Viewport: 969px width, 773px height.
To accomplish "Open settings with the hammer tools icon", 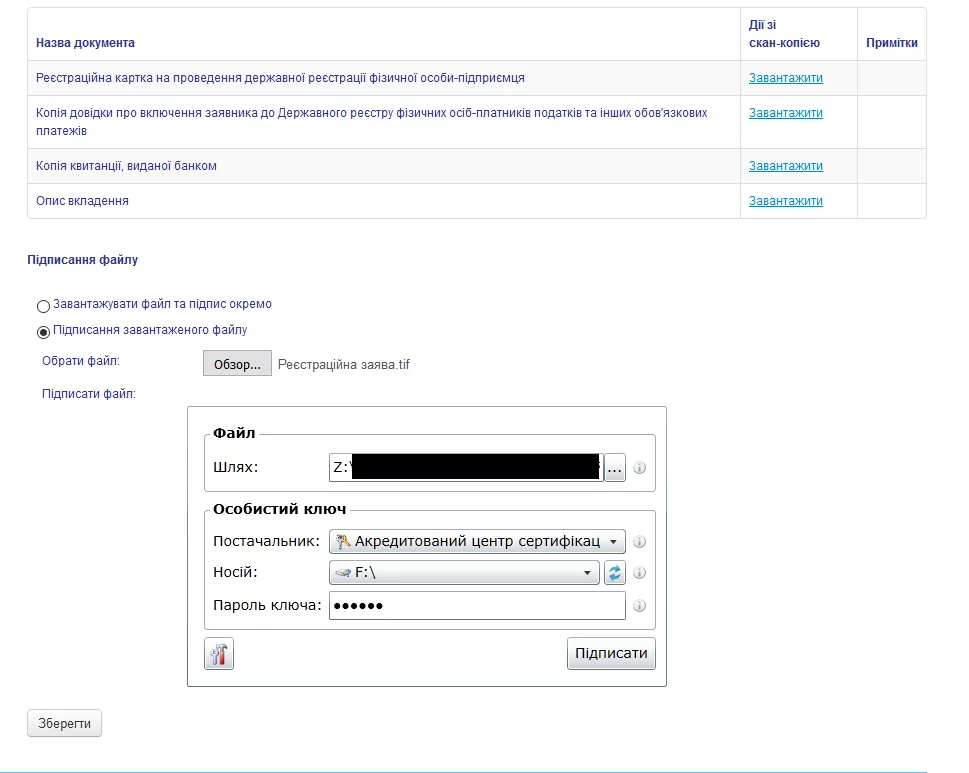I will coord(219,654).
